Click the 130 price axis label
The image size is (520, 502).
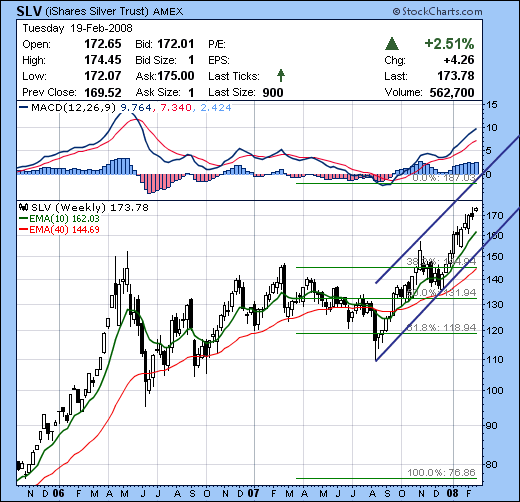[x=494, y=305]
